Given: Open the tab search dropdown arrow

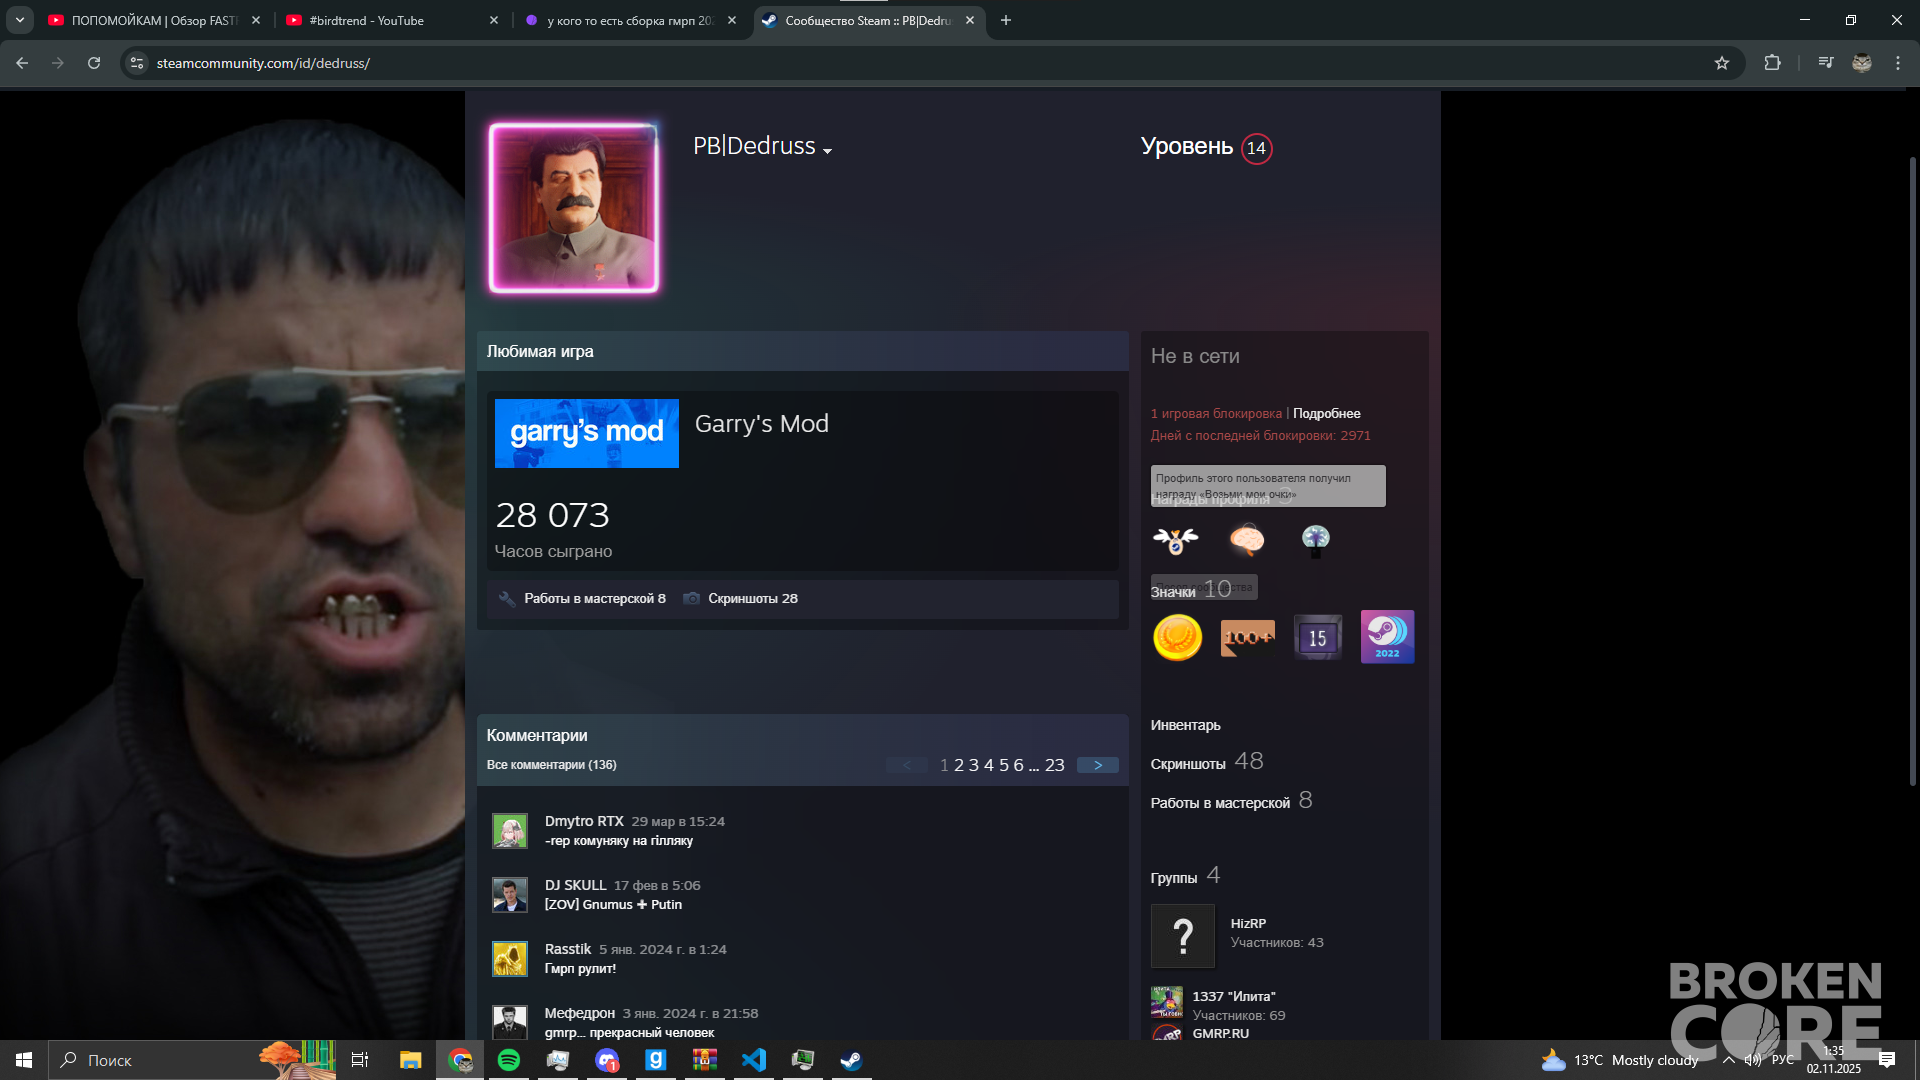Looking at the screenshot, I should 20,20.
